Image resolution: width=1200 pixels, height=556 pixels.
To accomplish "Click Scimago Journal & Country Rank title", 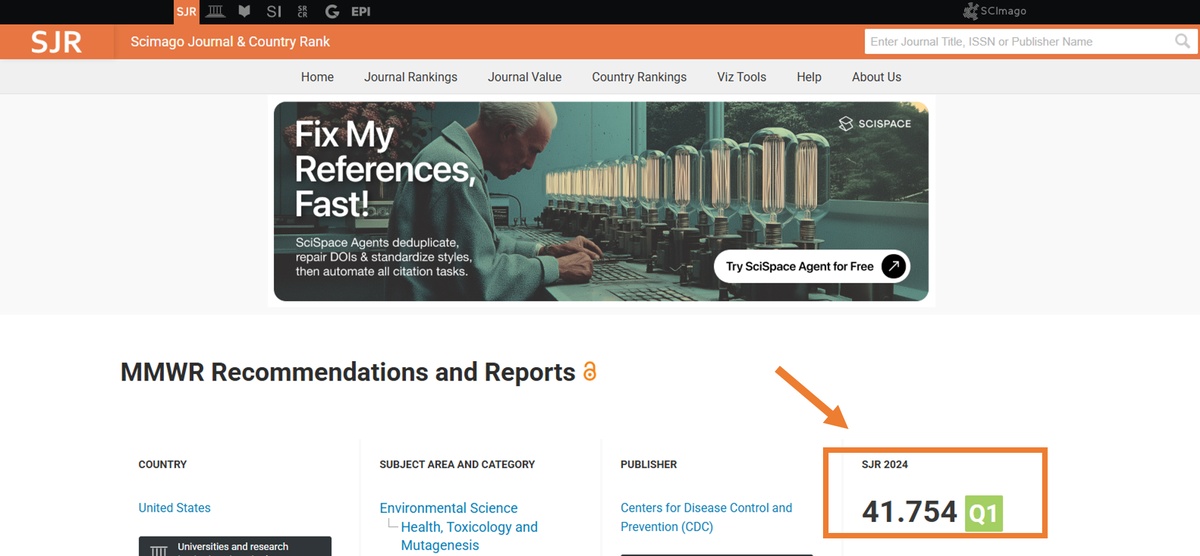I will 230,42.
